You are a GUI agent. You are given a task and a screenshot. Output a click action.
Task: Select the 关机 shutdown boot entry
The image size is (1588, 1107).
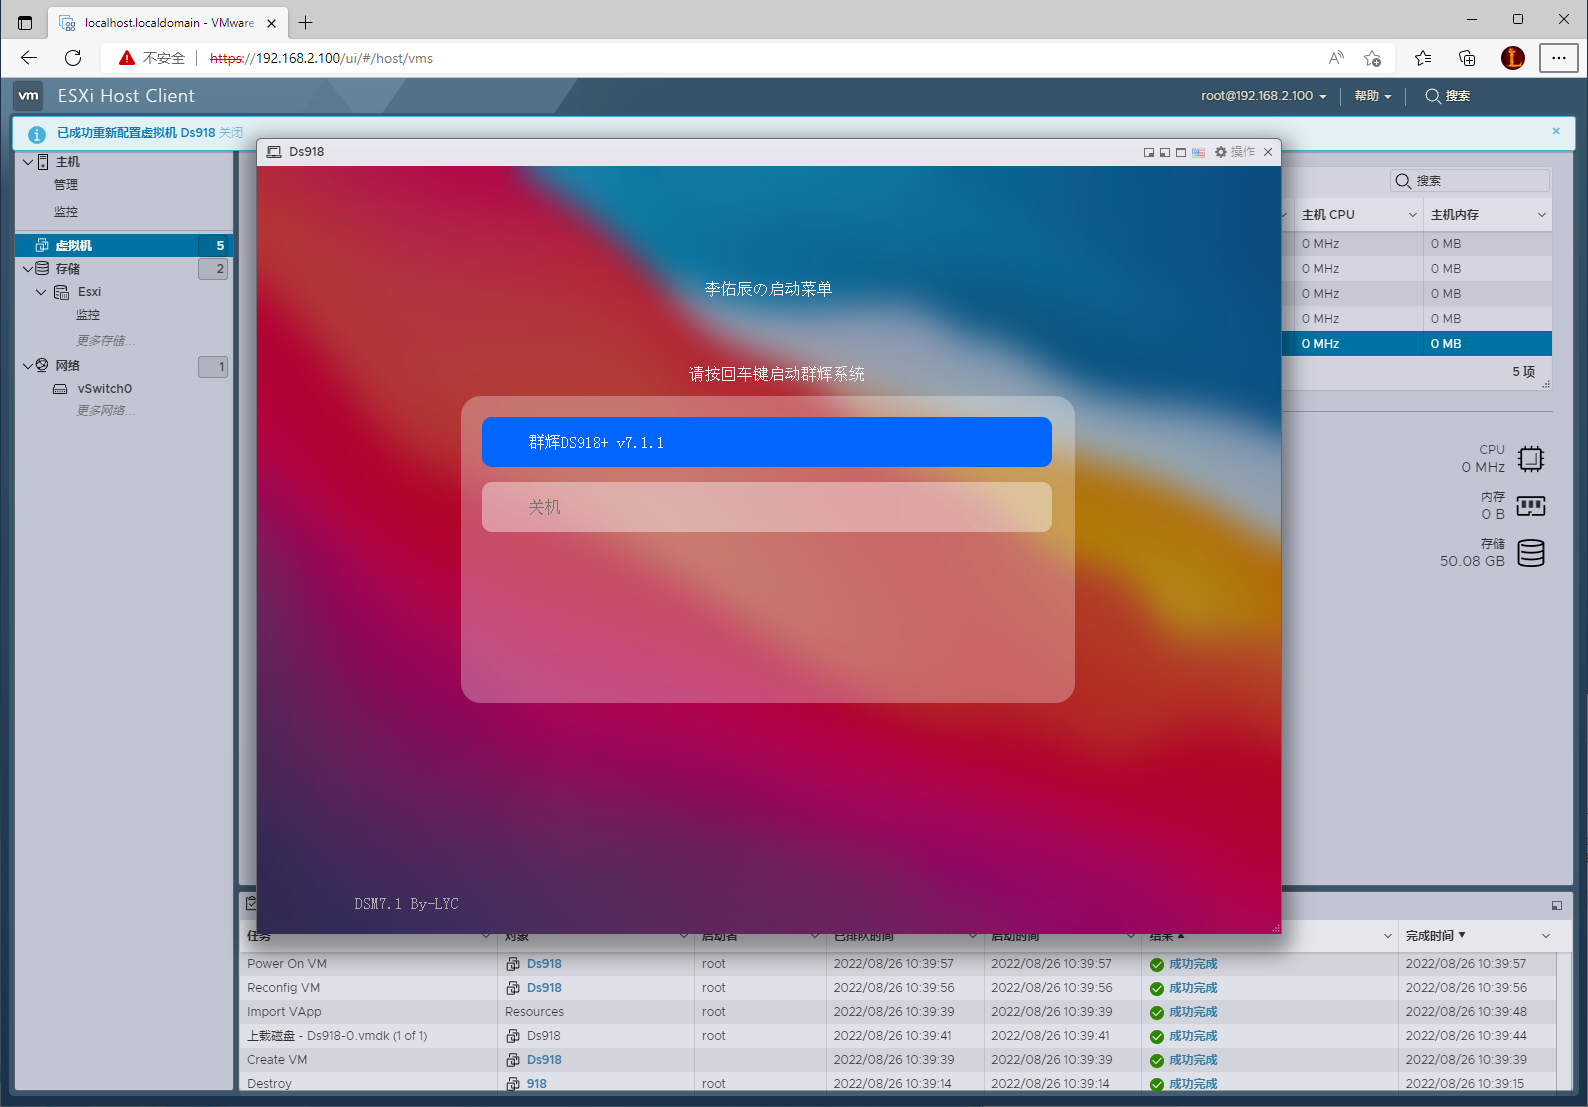[x=766, y=507]
